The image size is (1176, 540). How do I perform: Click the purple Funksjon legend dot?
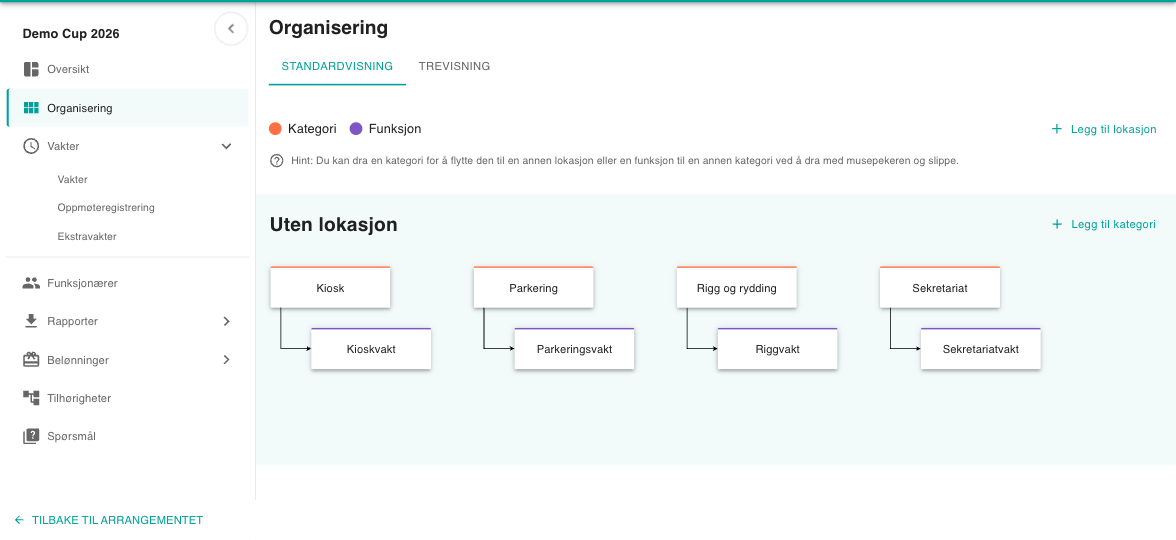click(x=356, y=129)
